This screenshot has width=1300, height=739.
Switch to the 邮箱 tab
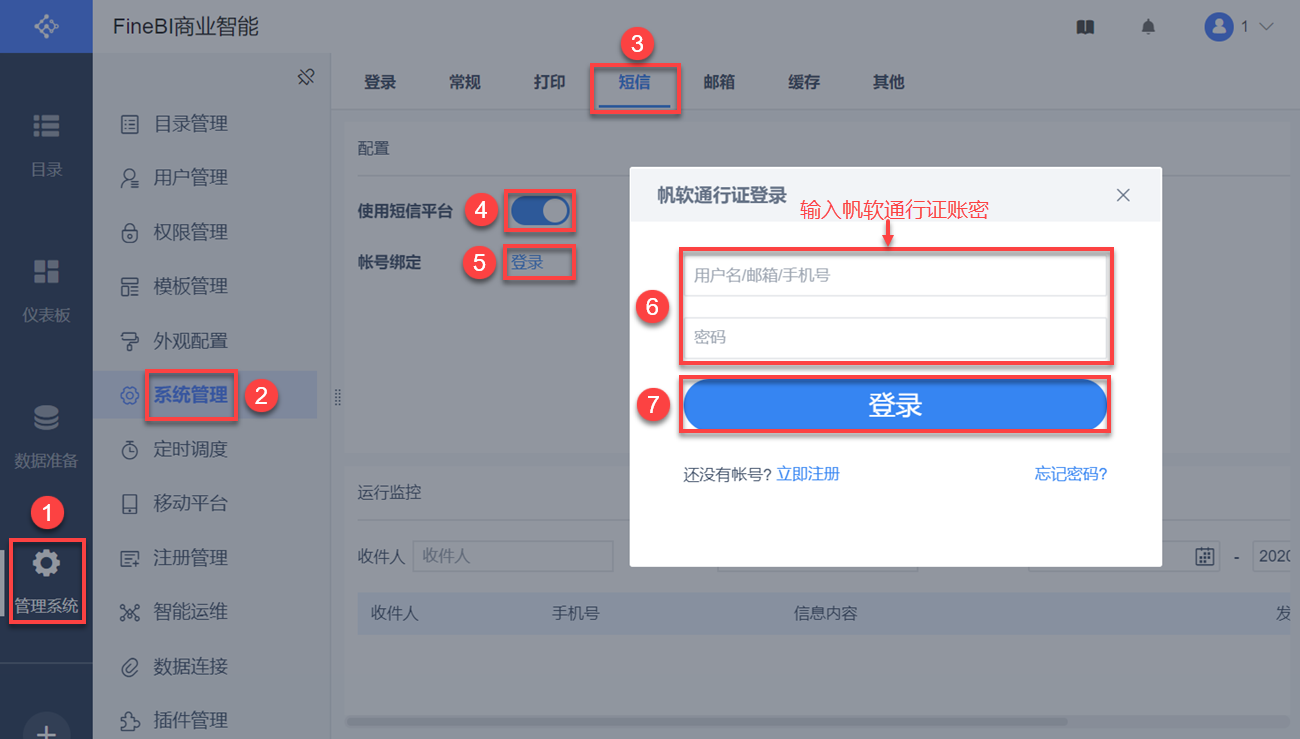tap(719, 83)
